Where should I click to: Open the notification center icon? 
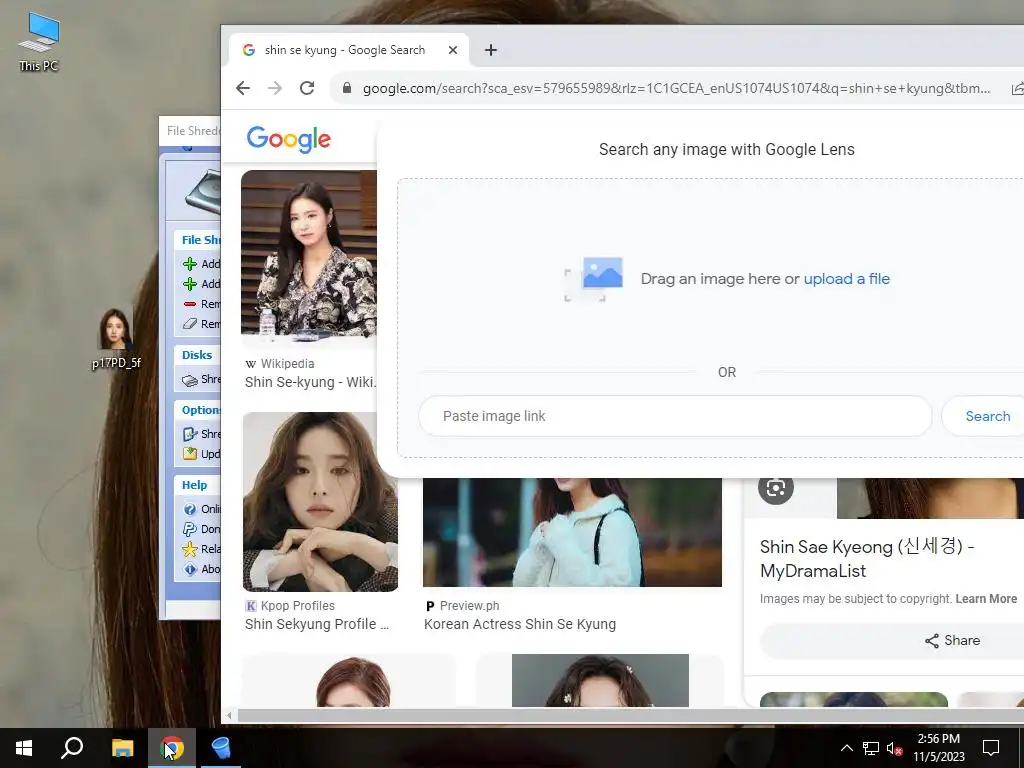click(x=991, y=748)
